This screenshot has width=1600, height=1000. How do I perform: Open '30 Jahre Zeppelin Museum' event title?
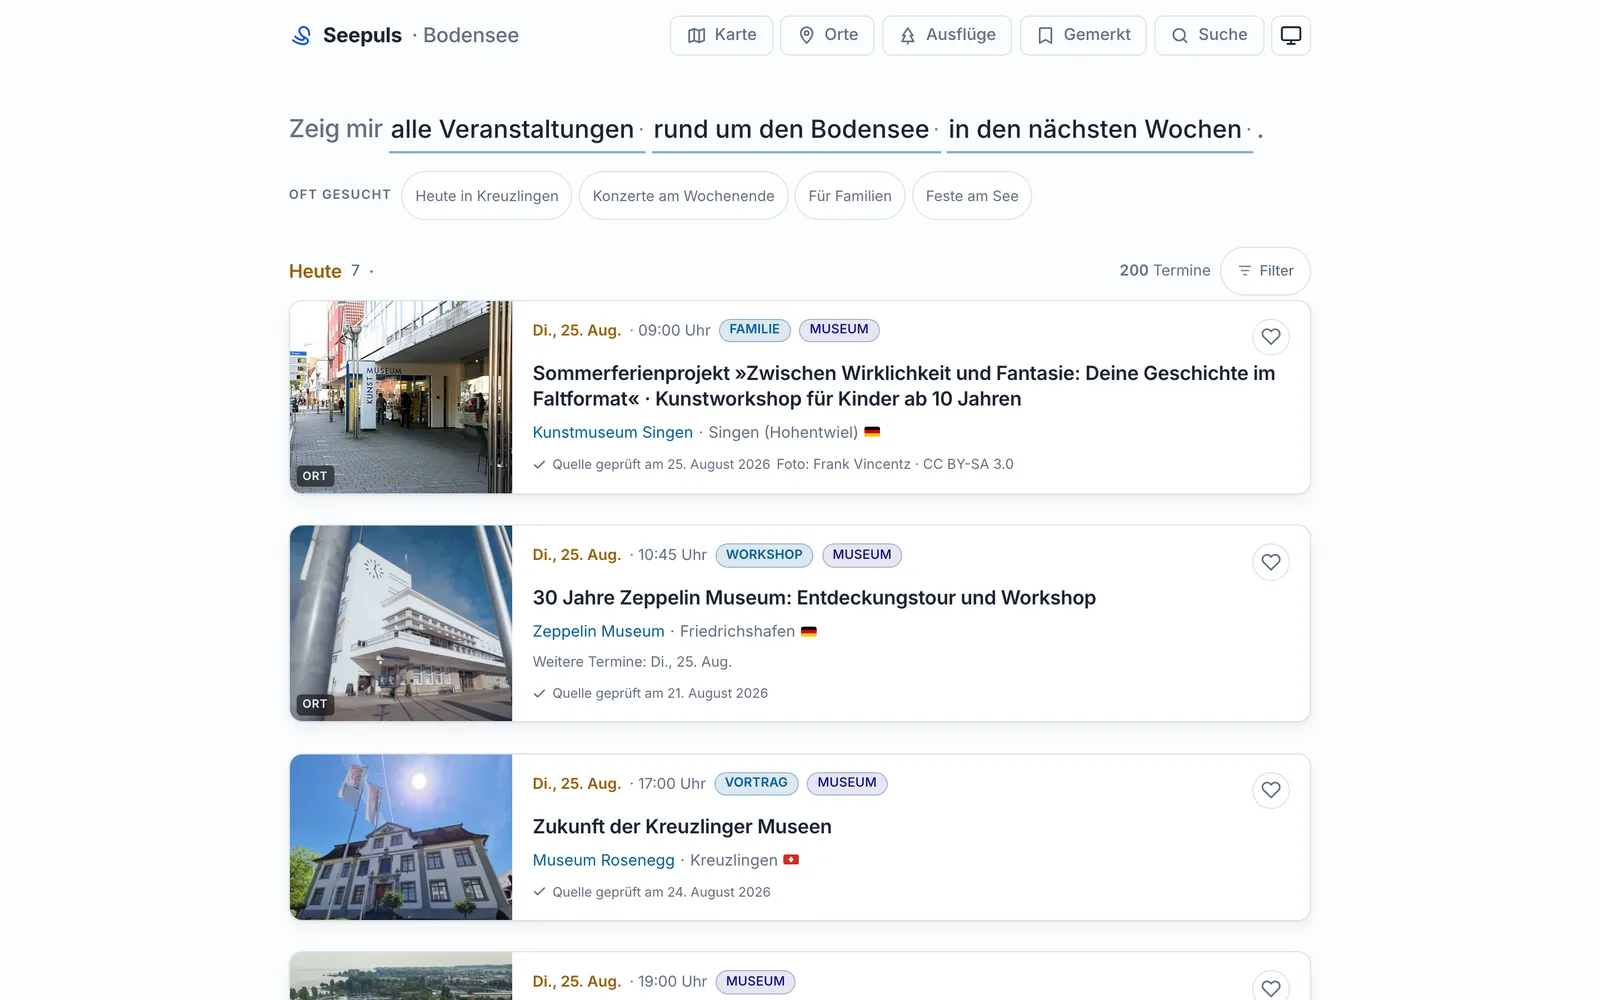click(814, 598)
